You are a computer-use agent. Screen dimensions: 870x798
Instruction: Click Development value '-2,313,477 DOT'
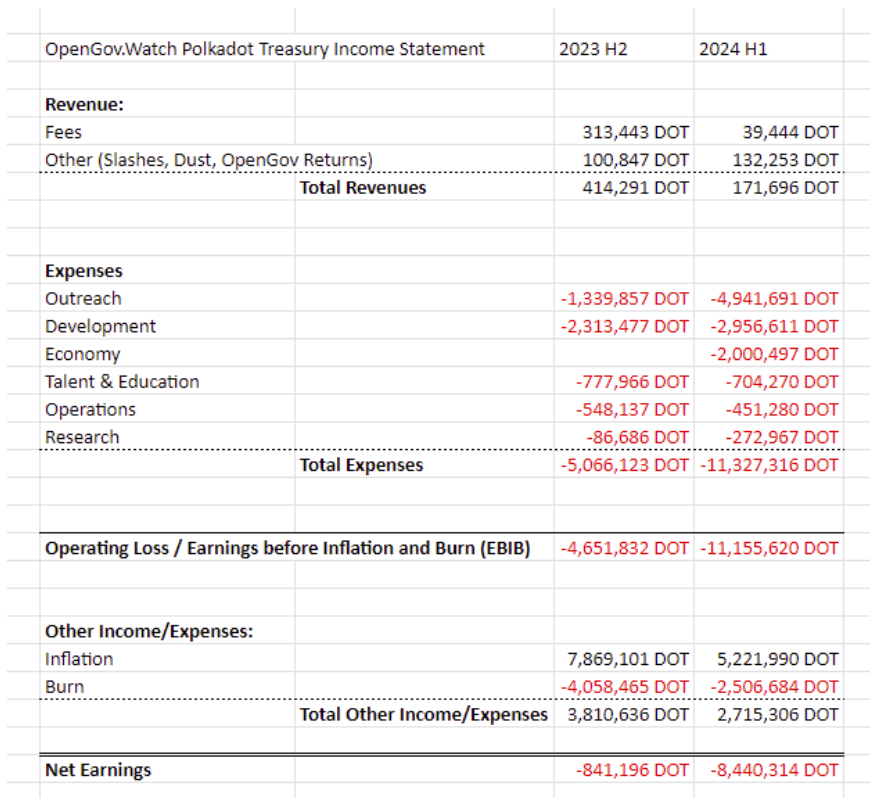coord(625,326)
